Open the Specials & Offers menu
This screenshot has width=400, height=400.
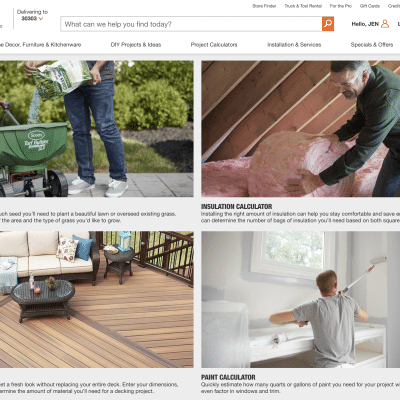372,45
